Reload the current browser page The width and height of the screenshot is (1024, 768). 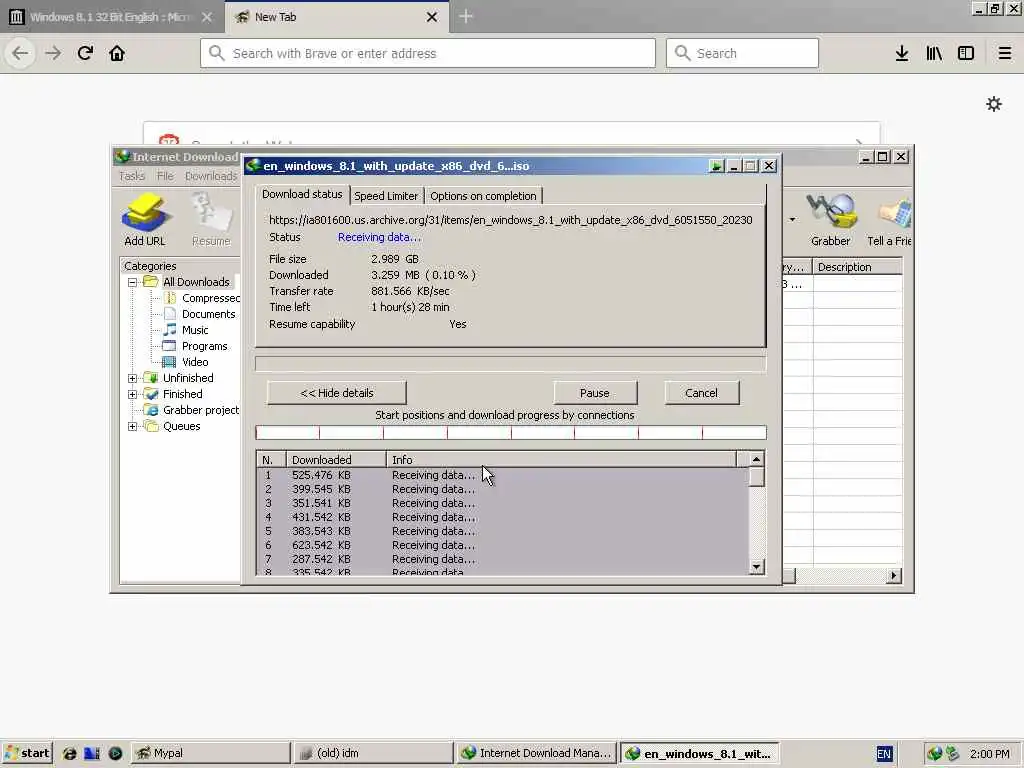85,53
